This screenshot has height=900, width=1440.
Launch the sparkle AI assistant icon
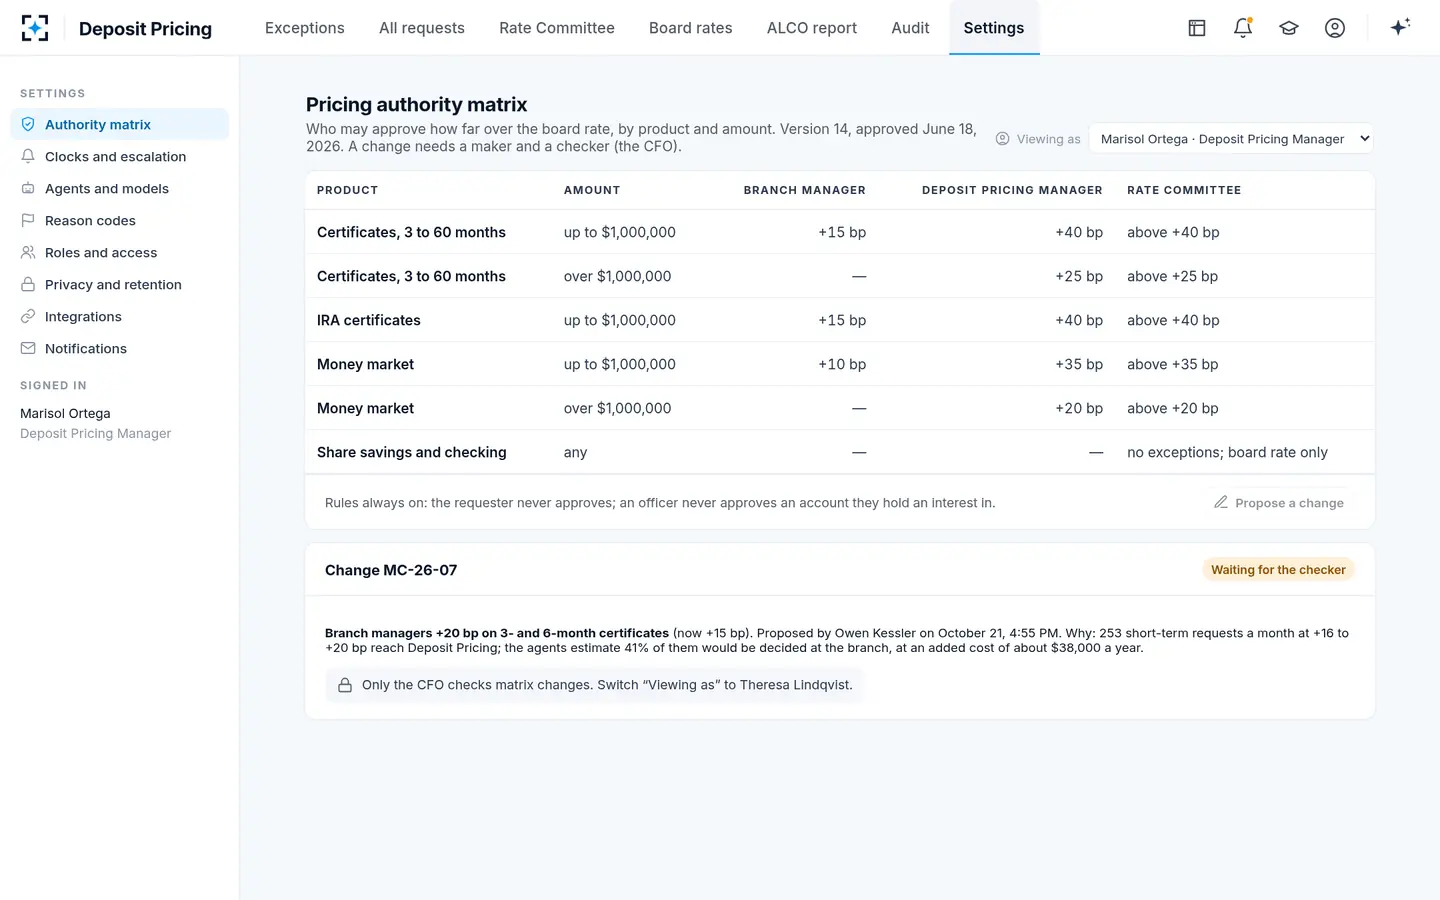pos(1400,27)
